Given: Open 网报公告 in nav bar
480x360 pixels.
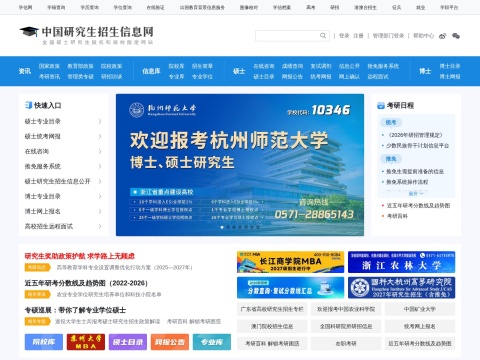Looking at the screenshot, I should 292,77.
